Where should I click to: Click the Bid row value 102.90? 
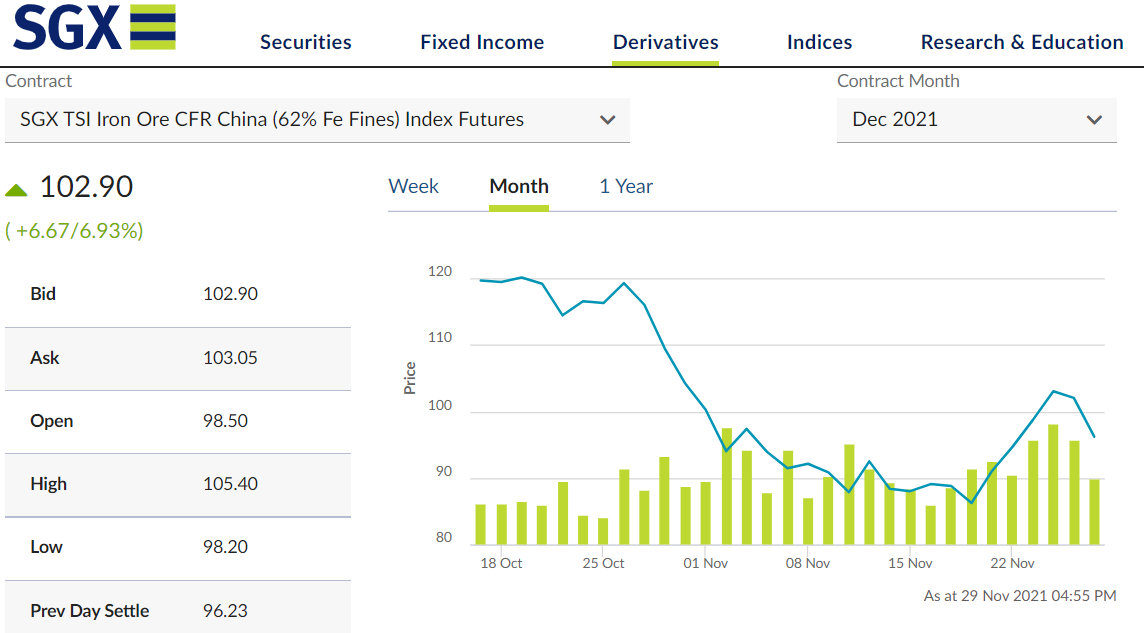pos(230,294)
